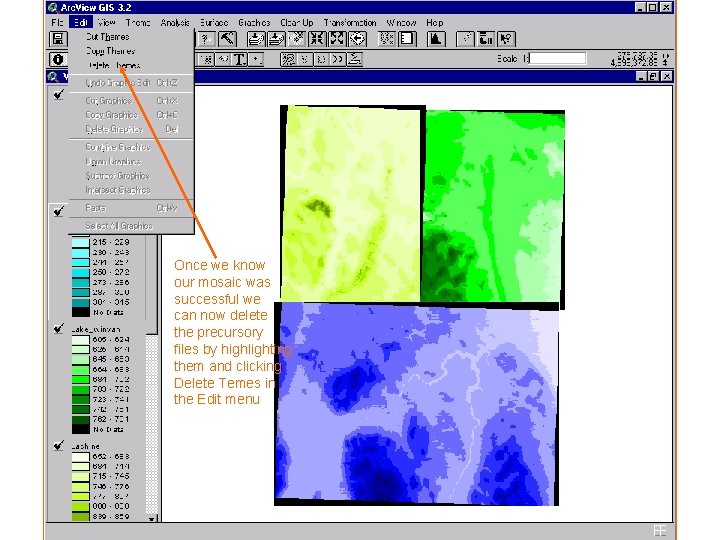Open the View menu

[106, 22]
